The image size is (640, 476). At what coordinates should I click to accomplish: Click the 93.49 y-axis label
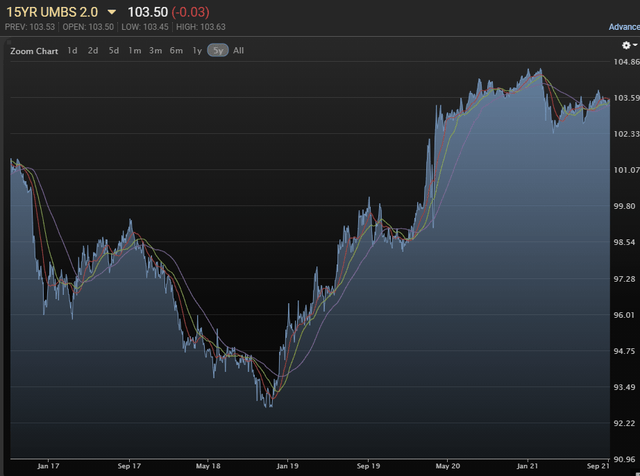pyautogui.click(x=624, y=387)
